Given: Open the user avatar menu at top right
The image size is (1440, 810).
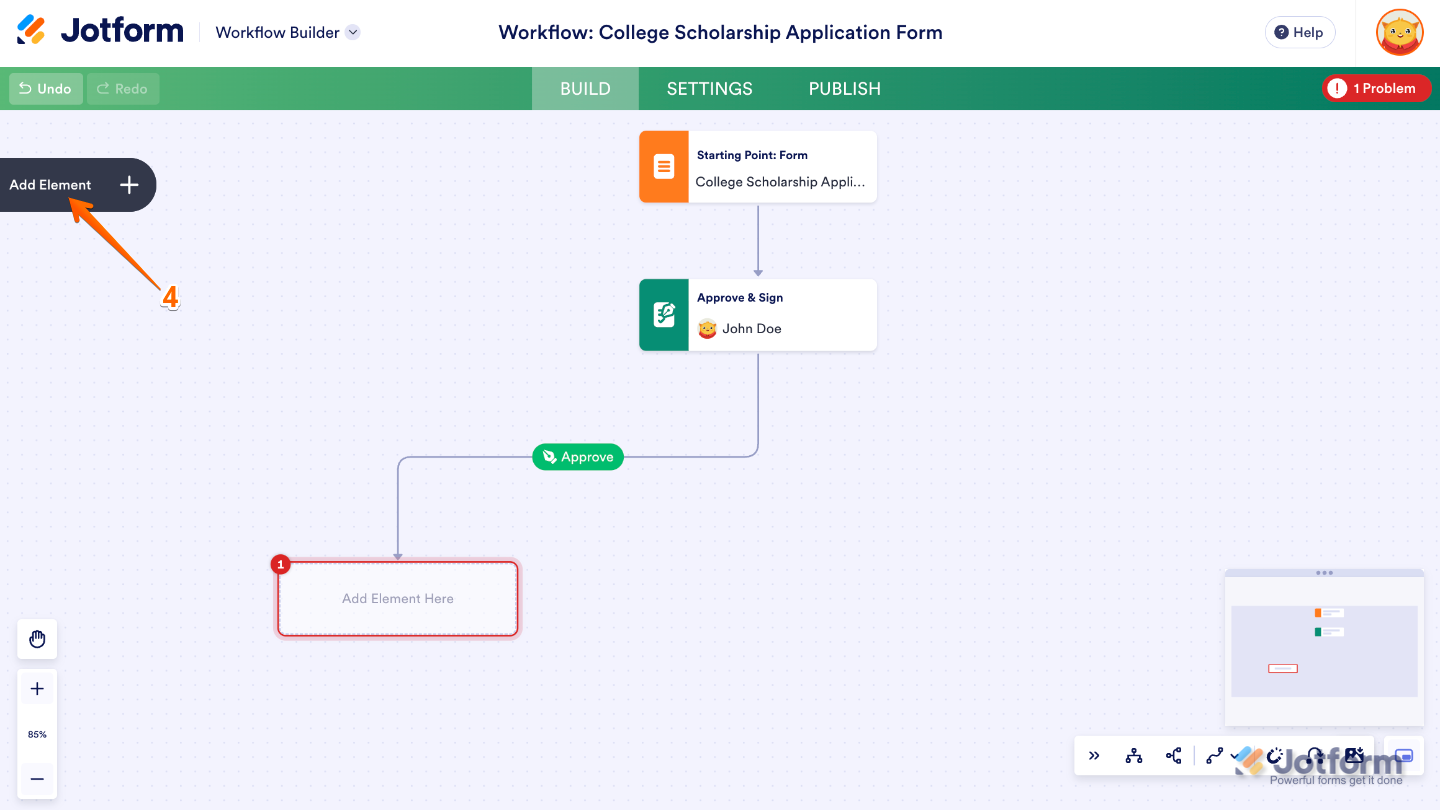Looking at the screenshot, I should point(1399,32).
